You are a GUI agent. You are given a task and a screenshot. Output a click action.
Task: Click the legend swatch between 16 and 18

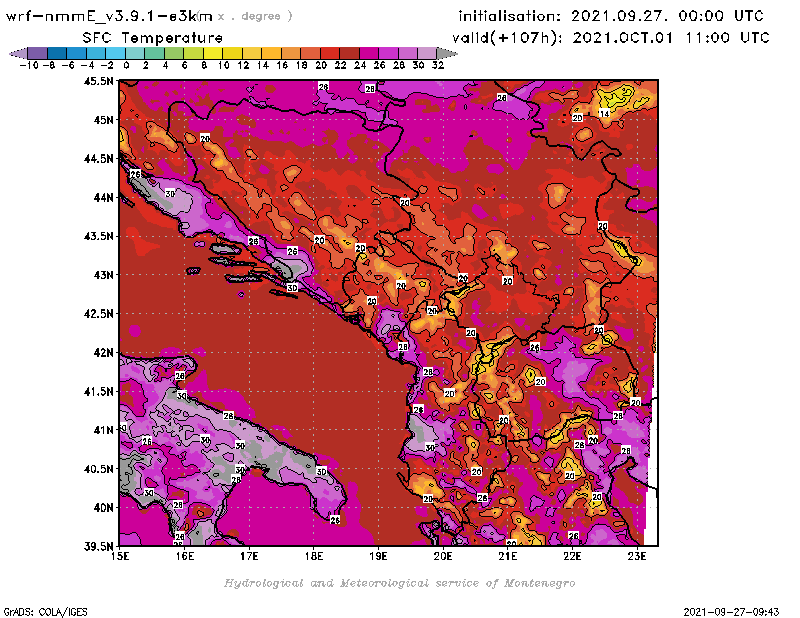click(290, 53)
